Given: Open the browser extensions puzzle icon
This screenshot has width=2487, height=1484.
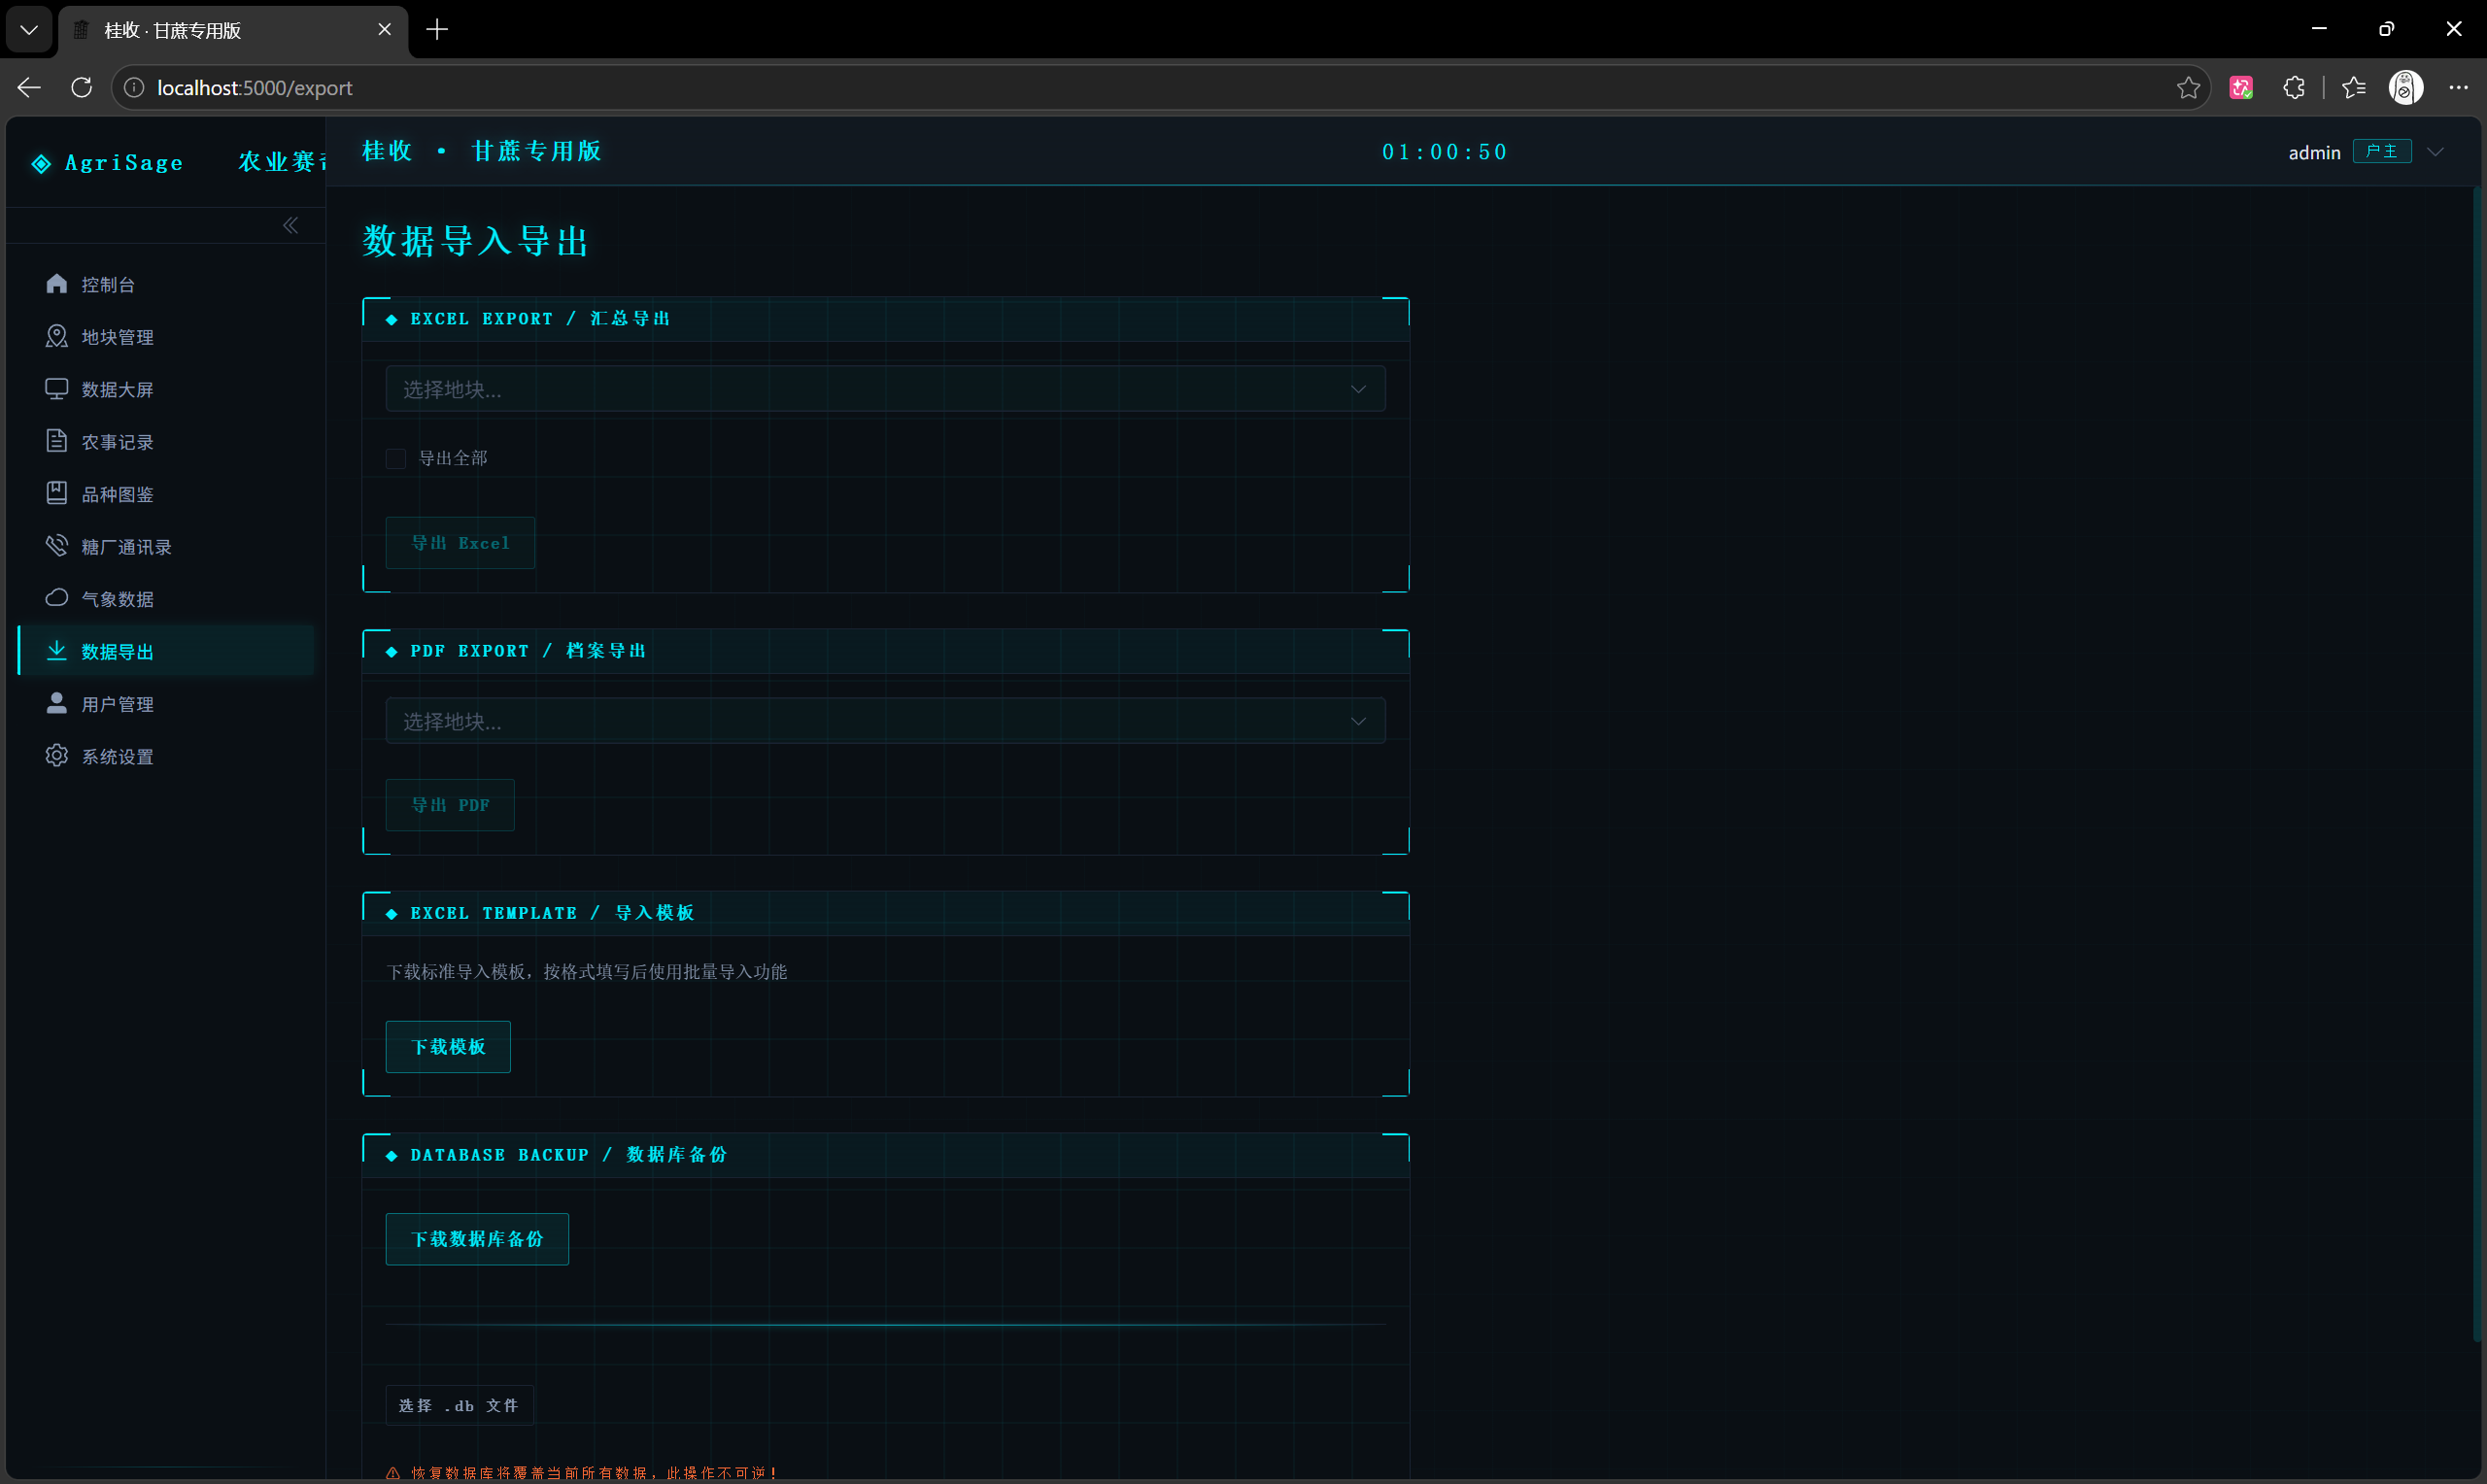Looking at the screenshot, I should (x=2293, y=88).
